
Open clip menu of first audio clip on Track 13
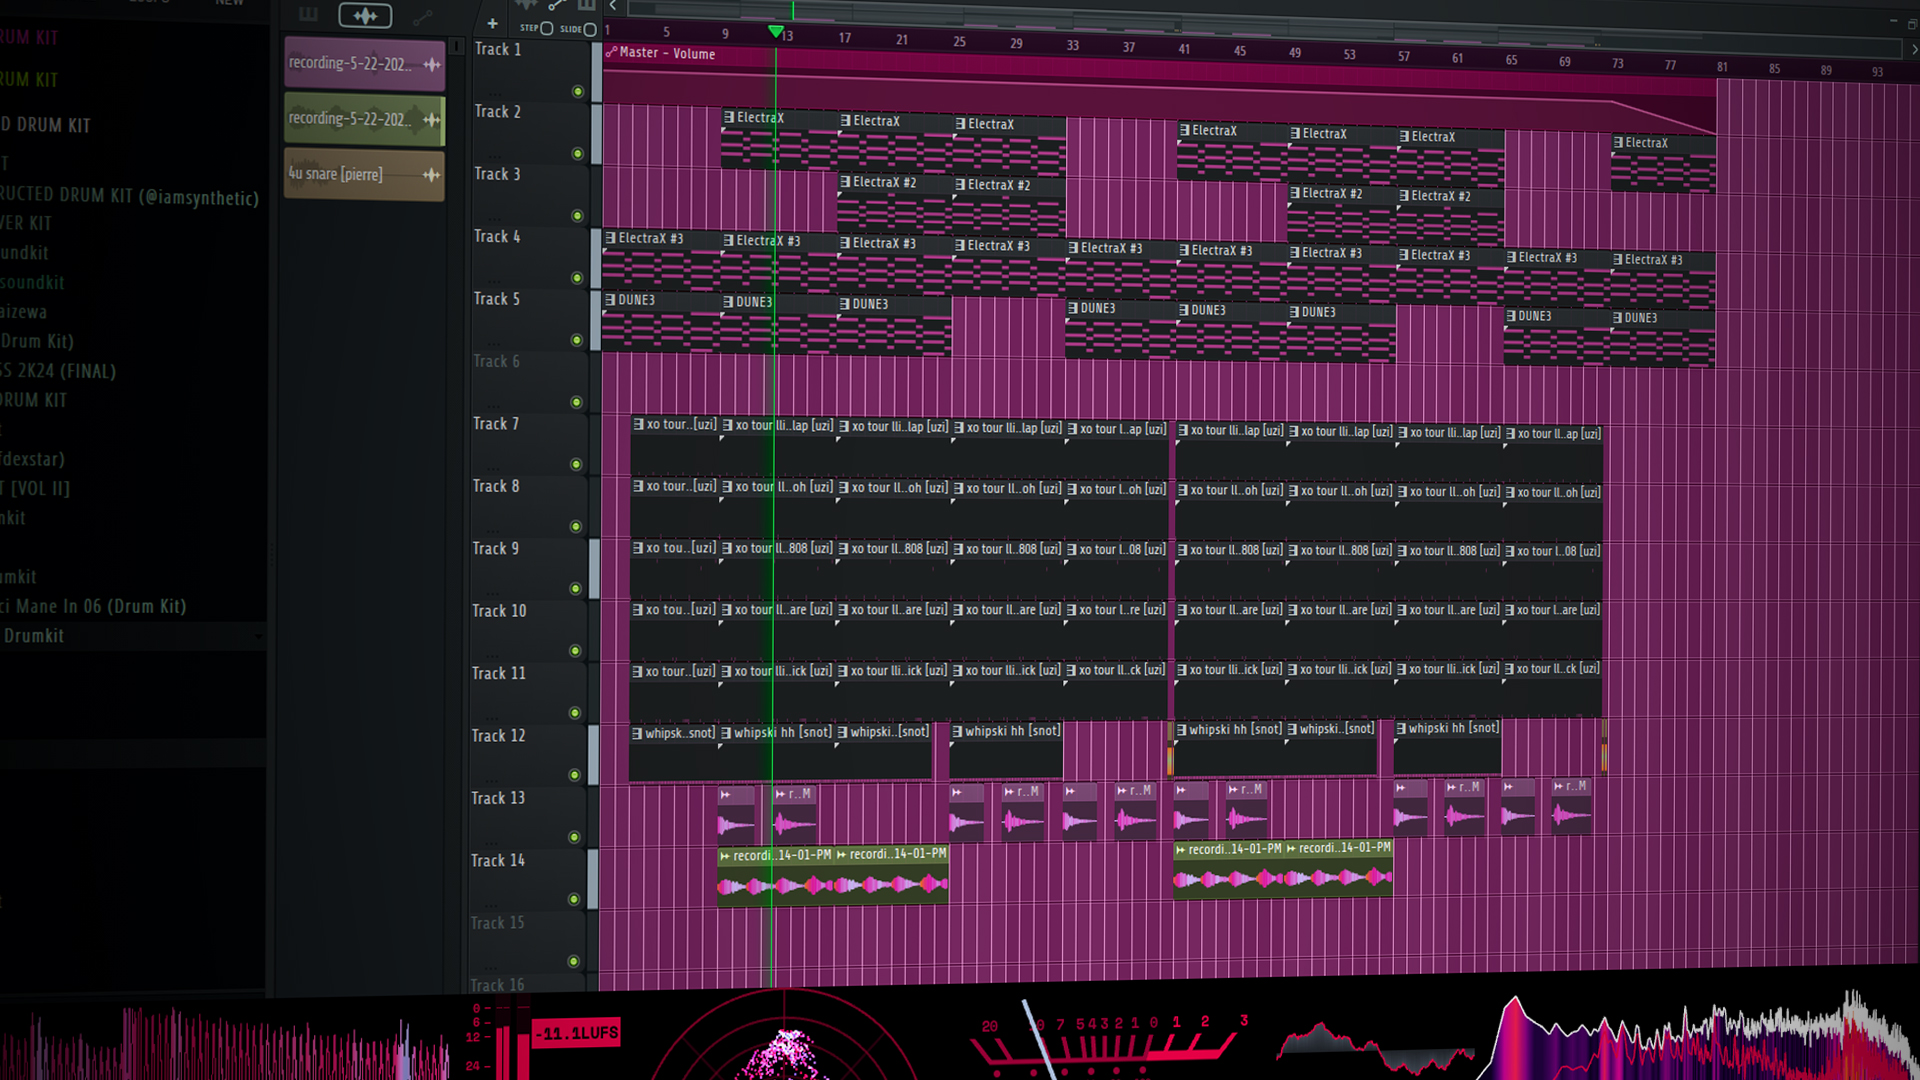(x=725, y=796)
